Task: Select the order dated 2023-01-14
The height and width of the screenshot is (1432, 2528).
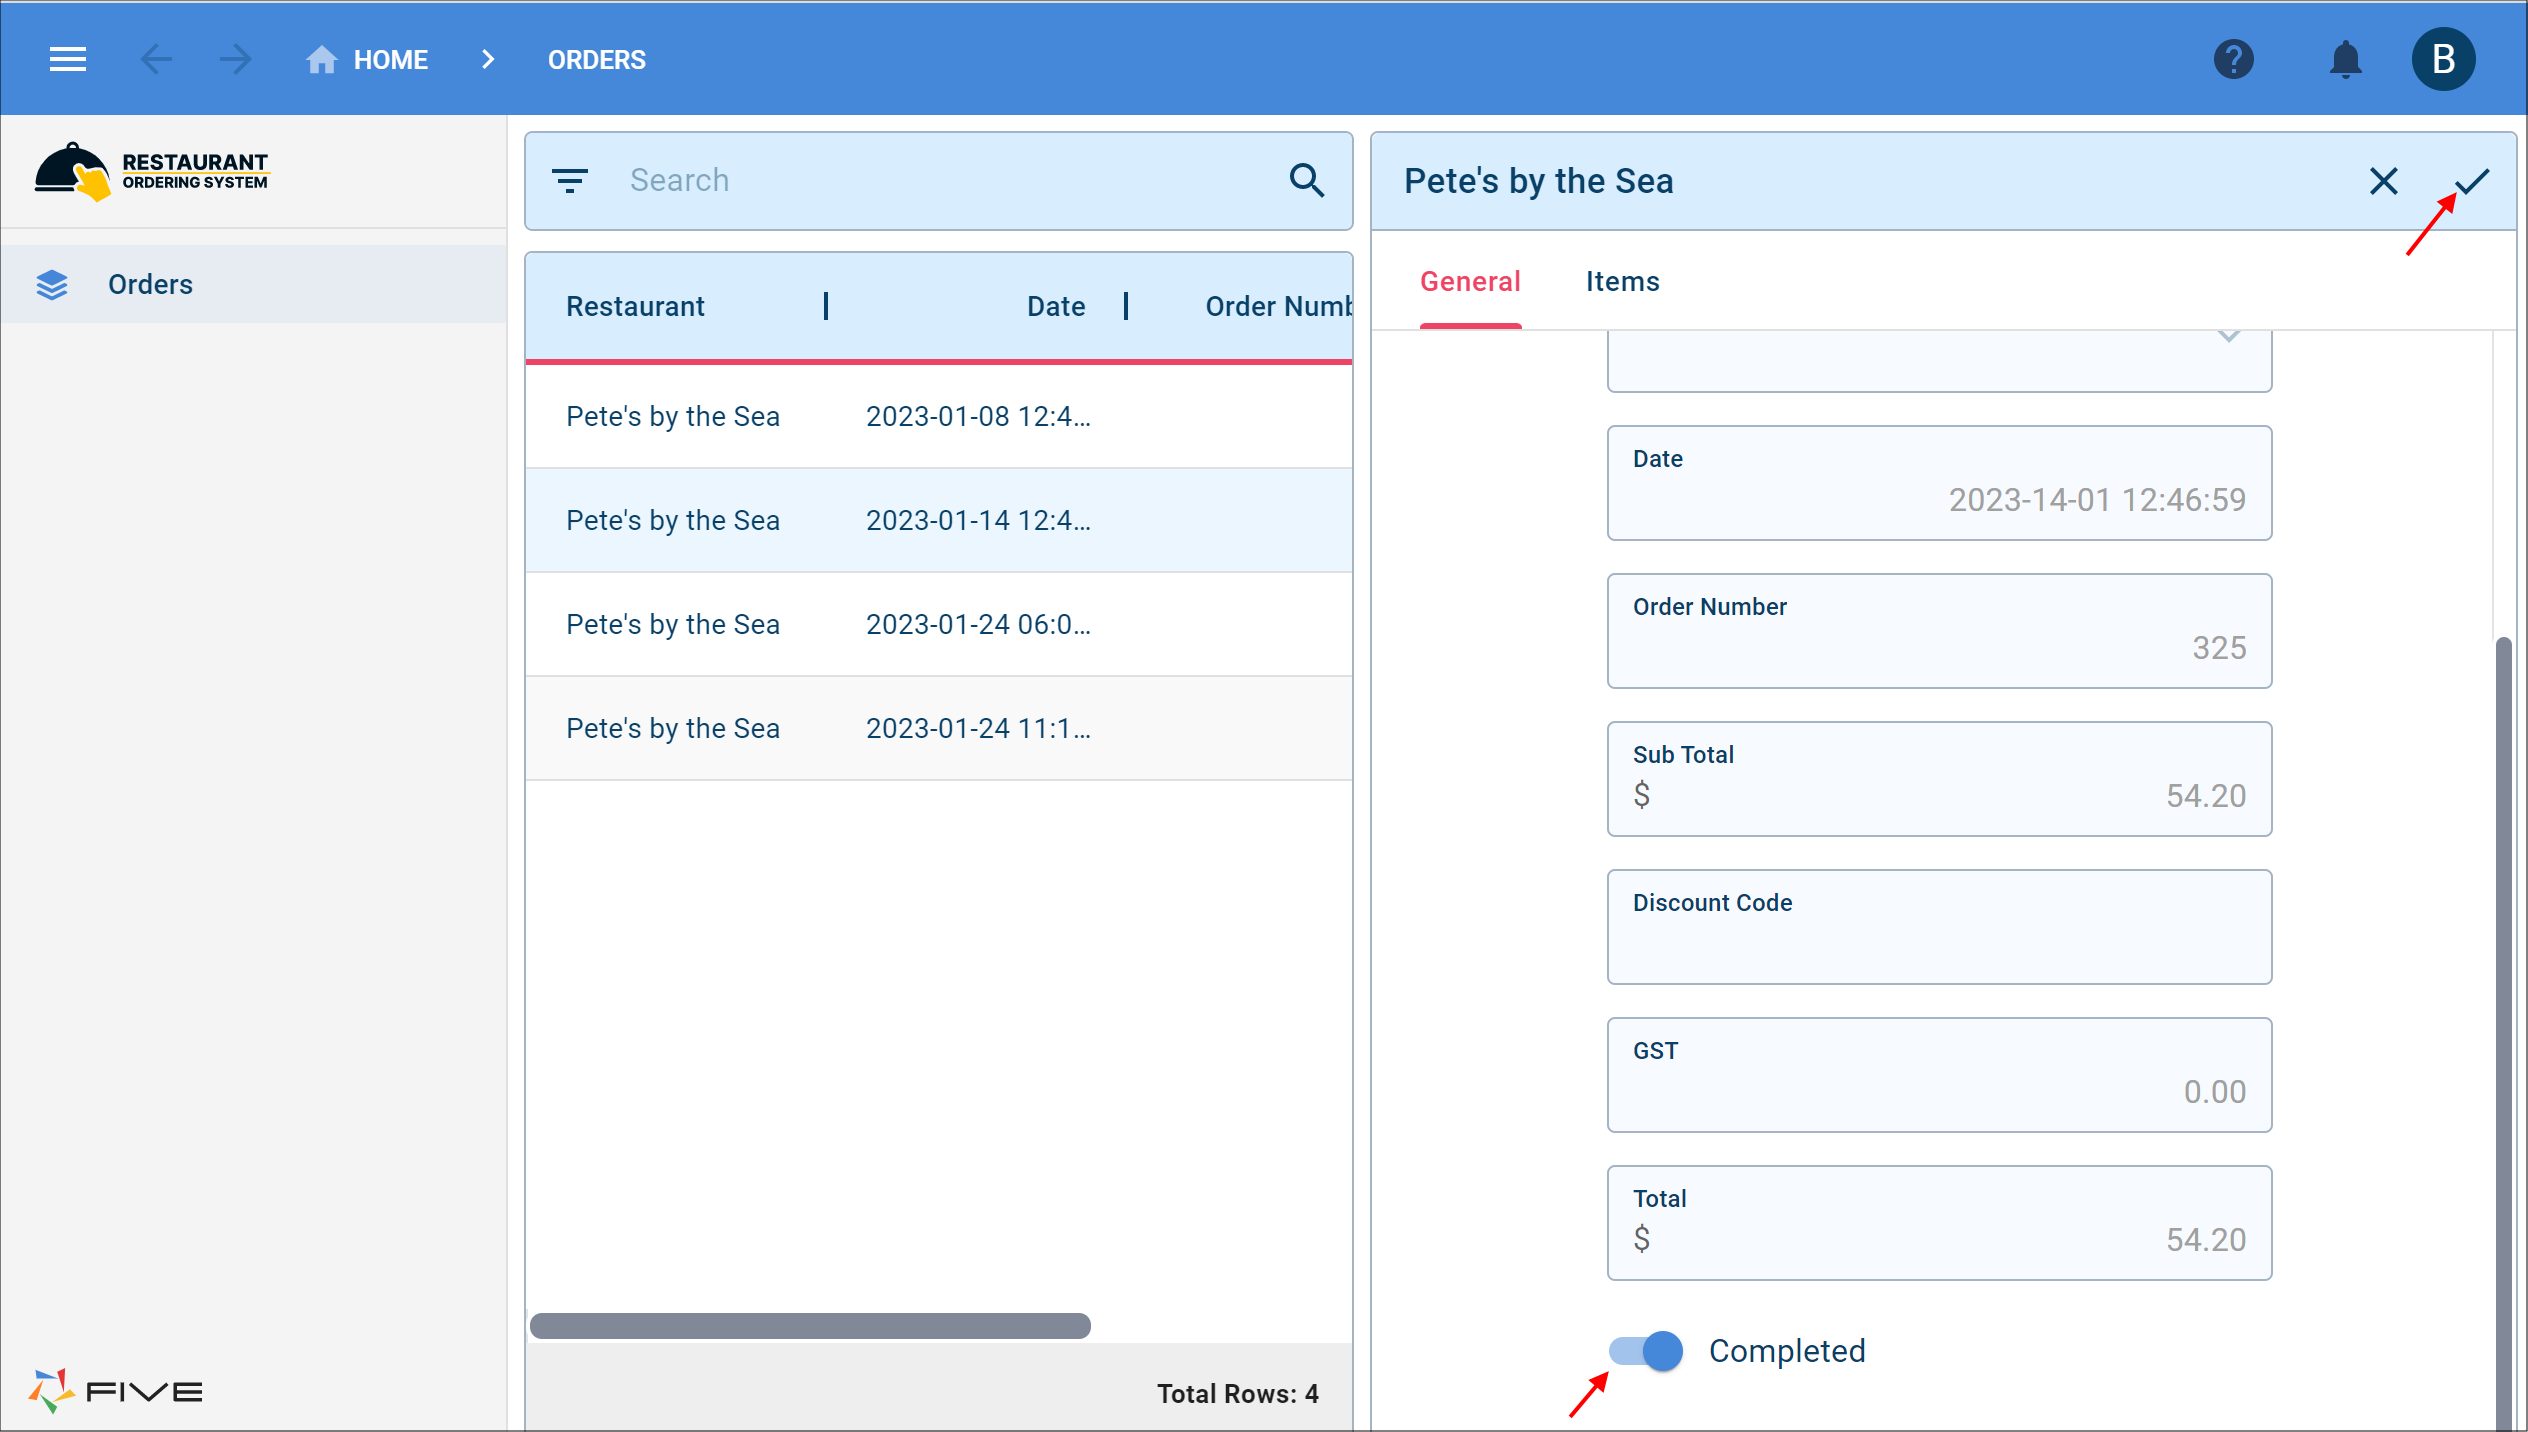Action: pyautogui.click(x=939, y=520)
